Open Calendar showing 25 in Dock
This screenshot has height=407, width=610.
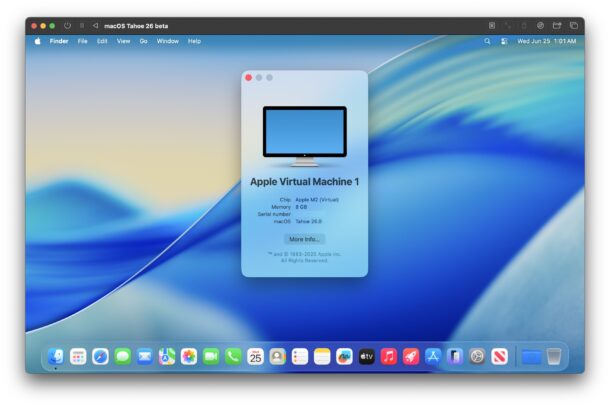point(255,356)
